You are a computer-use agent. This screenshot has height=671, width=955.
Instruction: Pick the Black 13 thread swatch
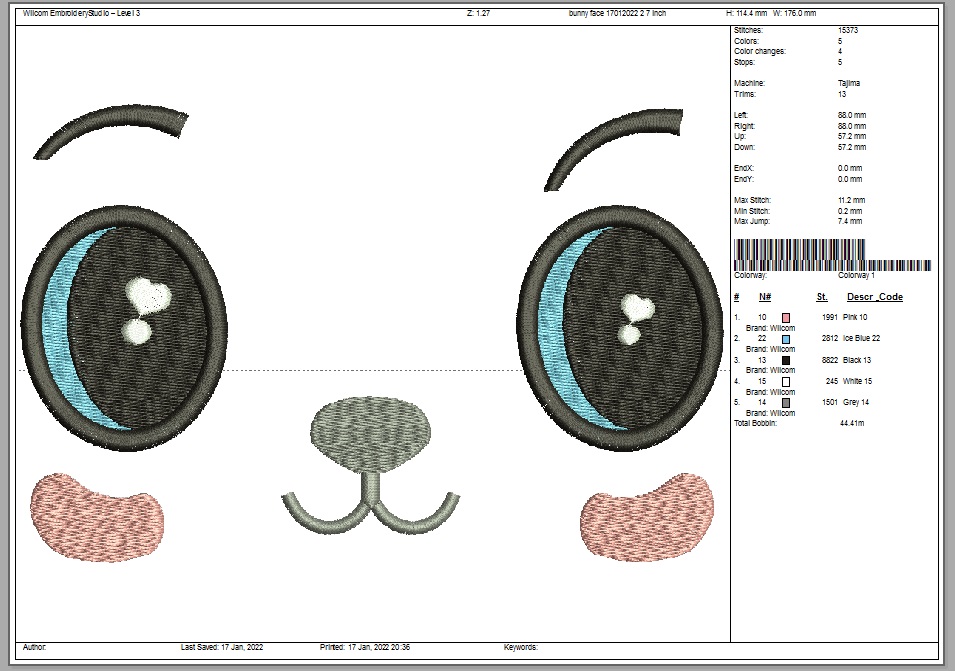point(786,360)
